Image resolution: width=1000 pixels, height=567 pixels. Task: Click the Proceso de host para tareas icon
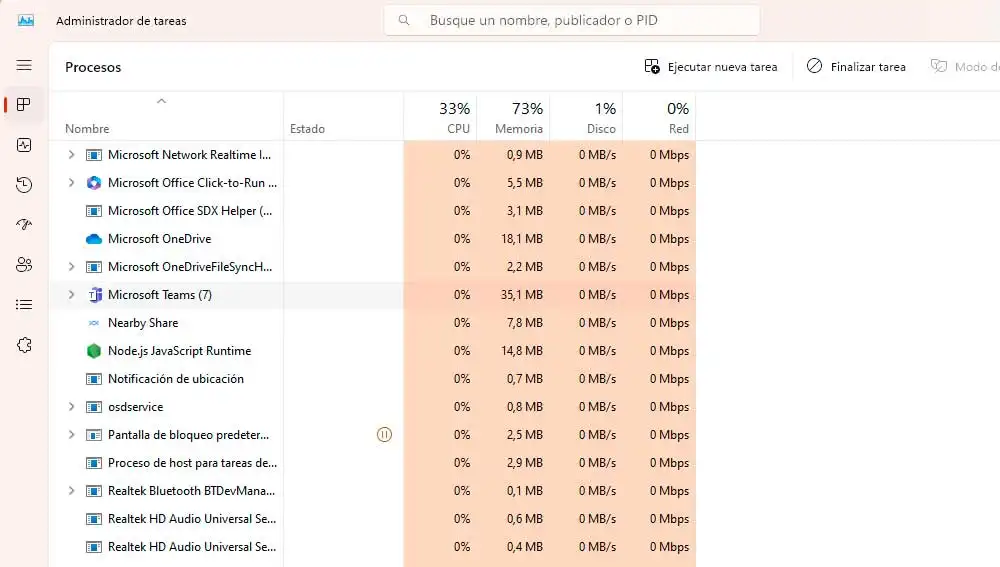[94, 463]
